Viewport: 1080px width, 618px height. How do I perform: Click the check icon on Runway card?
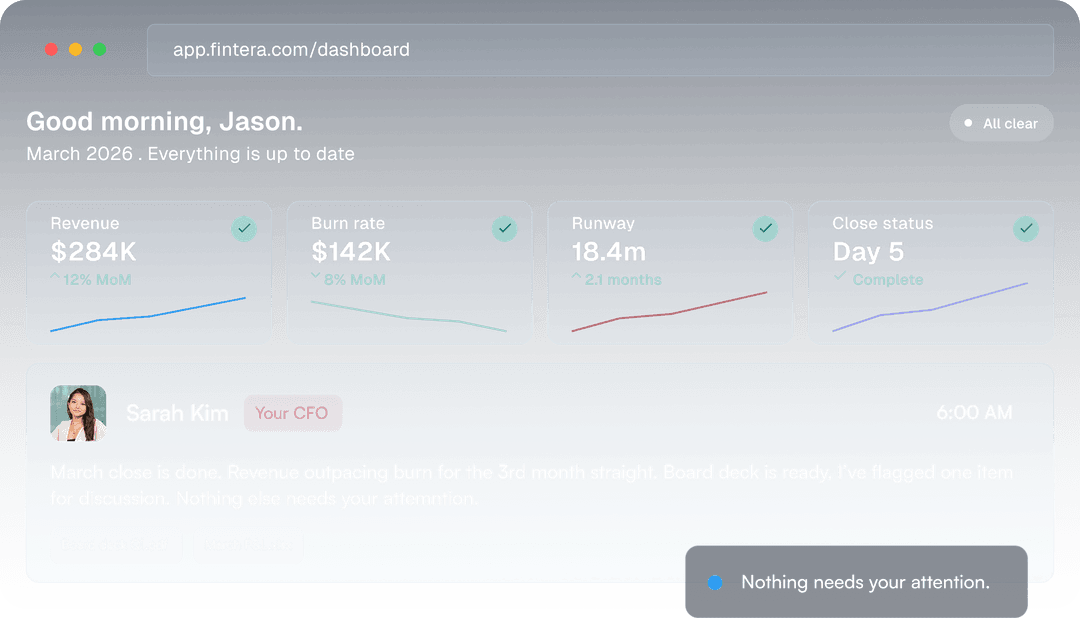[765, 228]
